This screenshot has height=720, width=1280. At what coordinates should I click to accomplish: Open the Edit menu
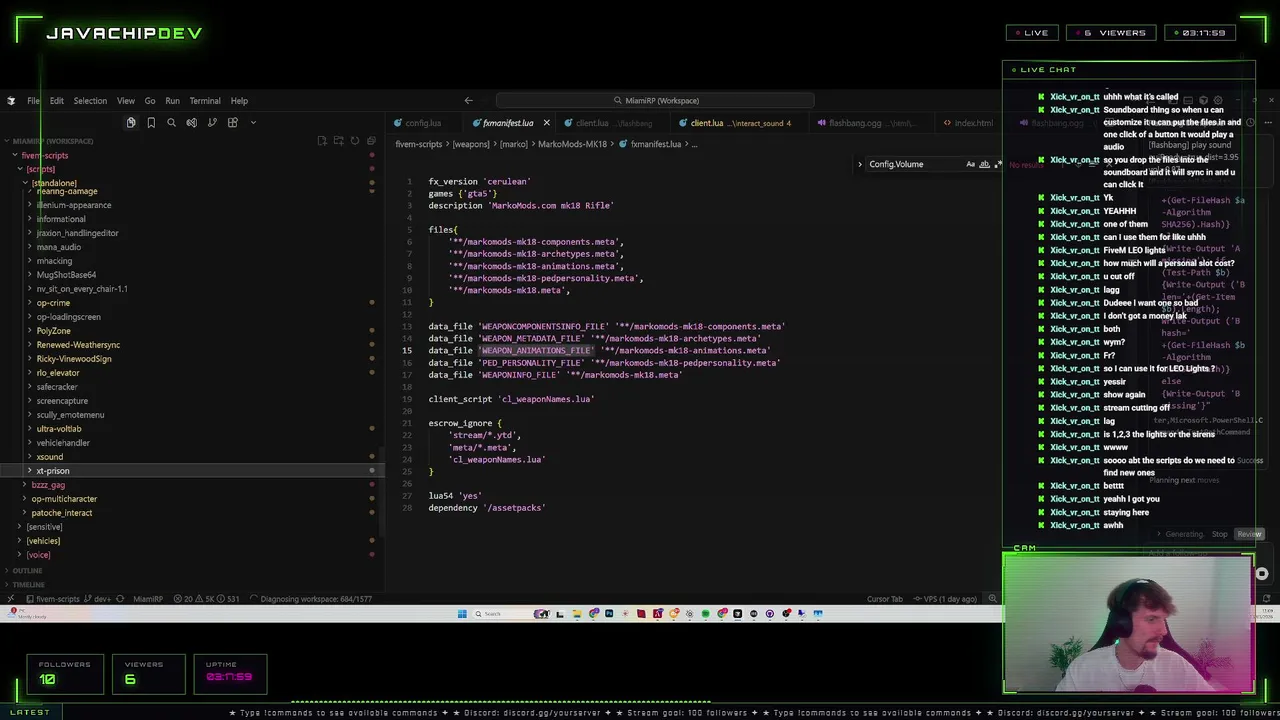tap(57, 101)
